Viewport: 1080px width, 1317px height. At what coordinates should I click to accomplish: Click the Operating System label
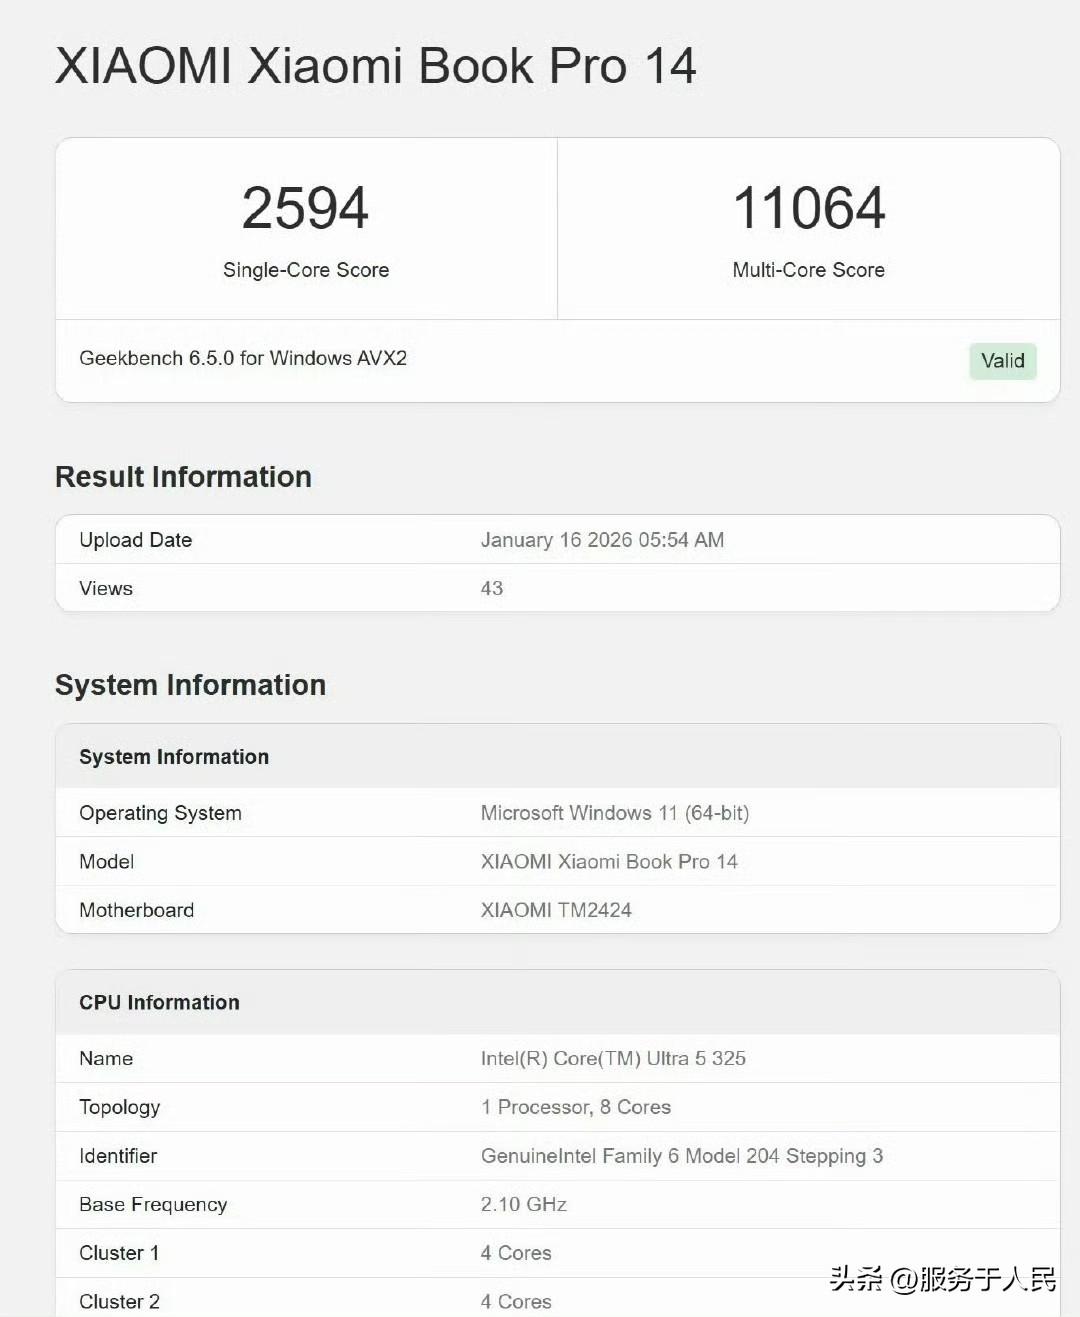point(160,813)
